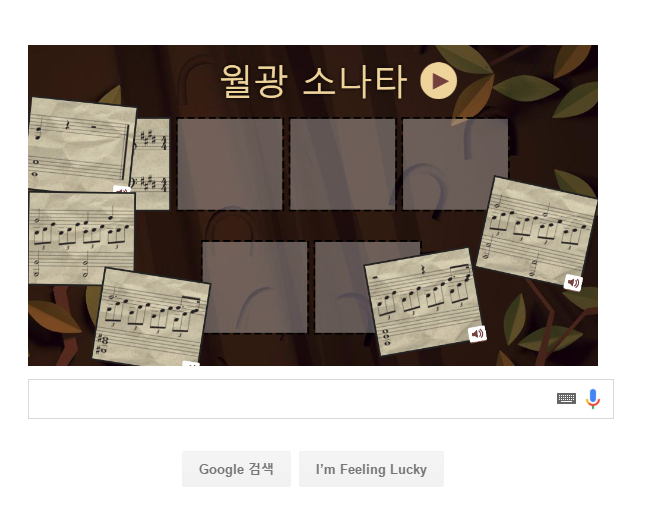Select upright sheet with two bass half notes
Image resolution: width=646 pixels, height=522 pixels.
coord(81,239)
